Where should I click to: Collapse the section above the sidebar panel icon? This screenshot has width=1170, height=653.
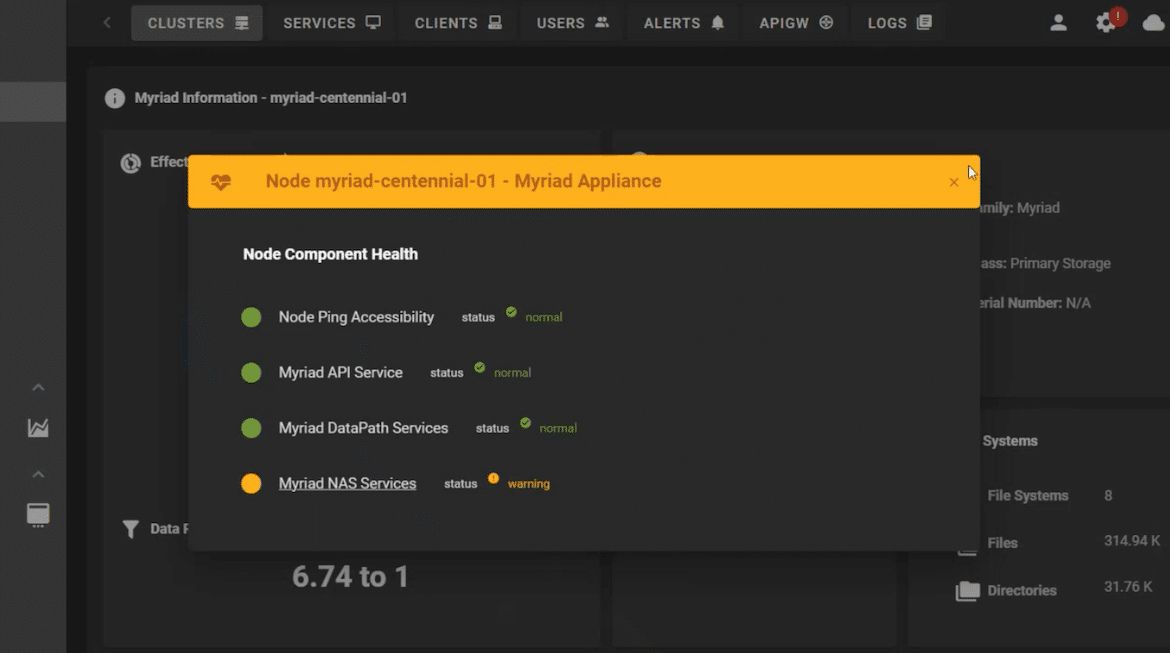coord(38,475)
